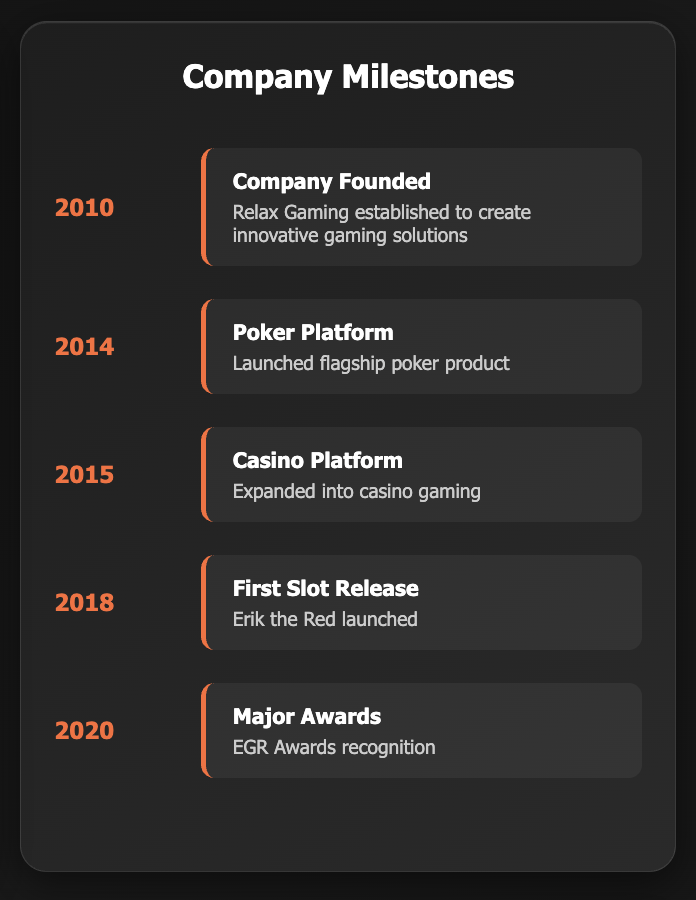The height and width of the screenshot is (900, 696).
Task: Click orange accent bar of First Slot Release card
Action: [x=204, y=603]
